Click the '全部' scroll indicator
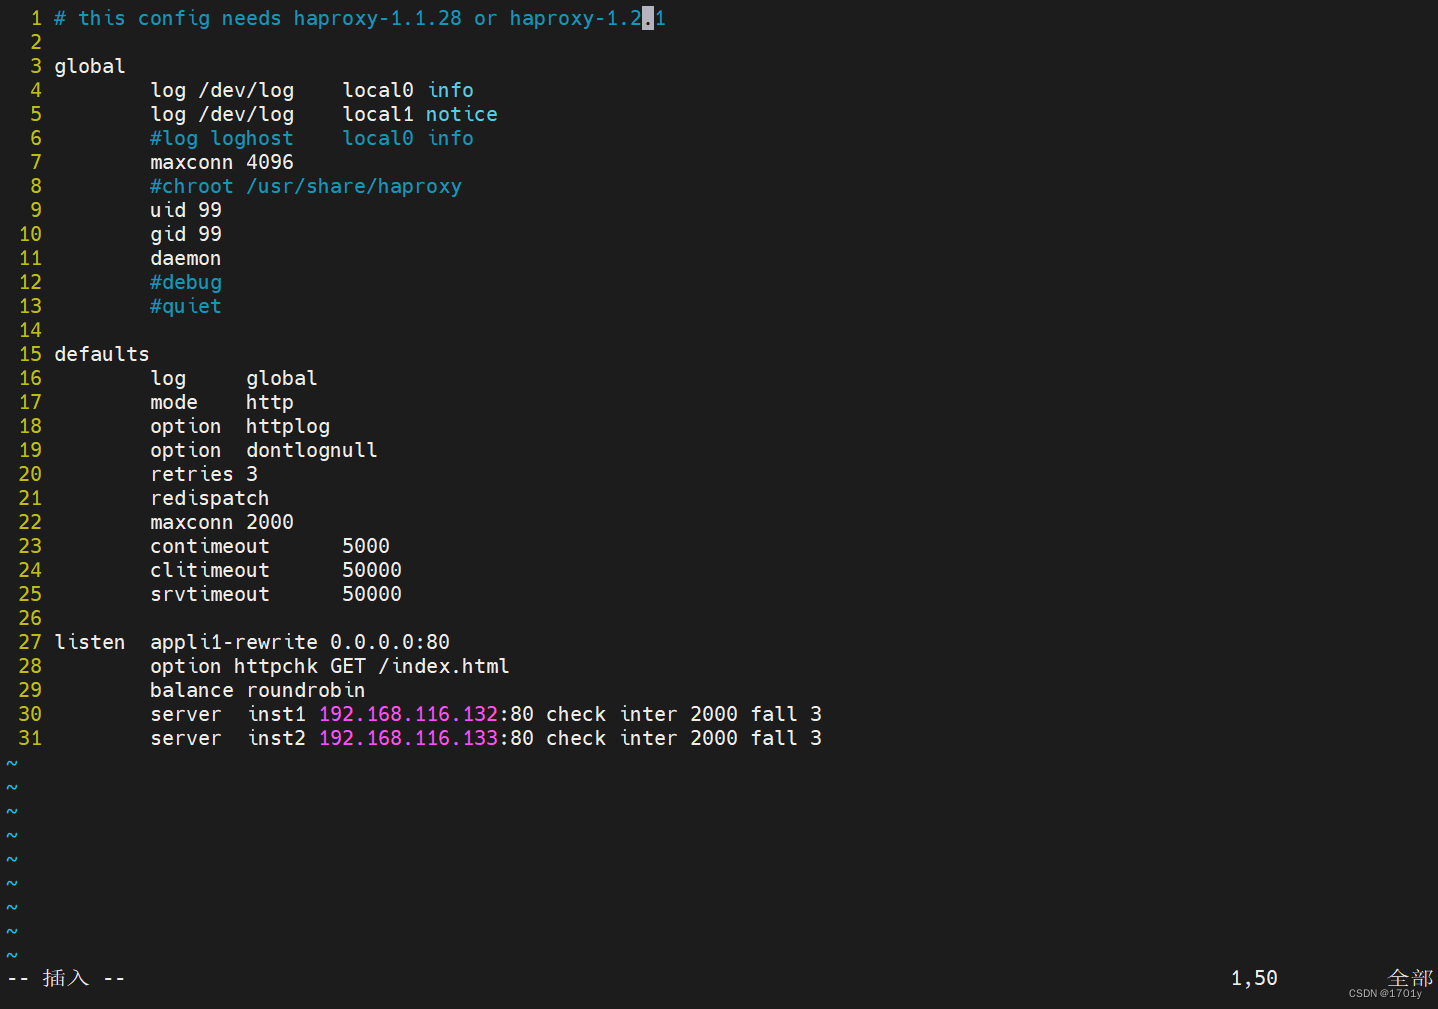This screenshot has width=1438, height=1009. [x=1410, y=978]
